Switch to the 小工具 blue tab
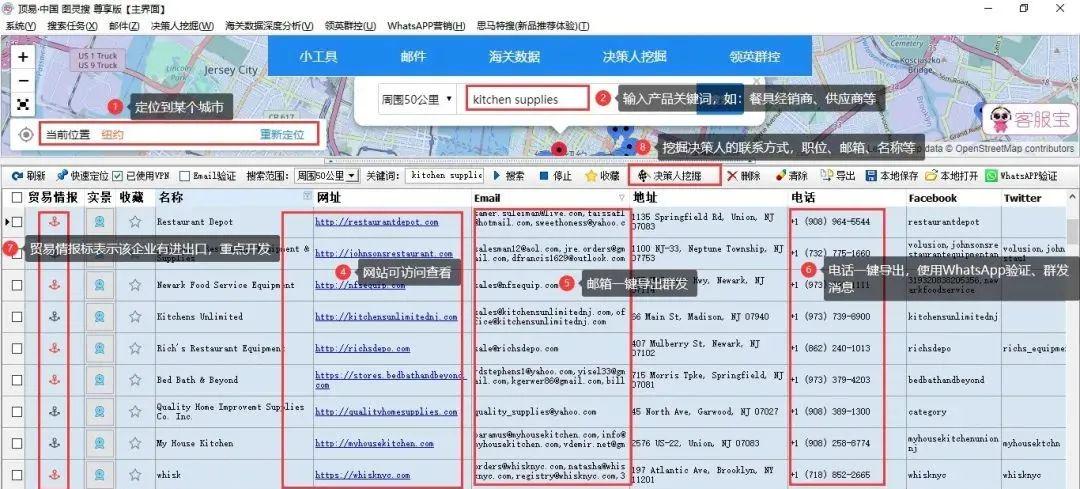Screen dimensions: 1080x489 (318, 56)
